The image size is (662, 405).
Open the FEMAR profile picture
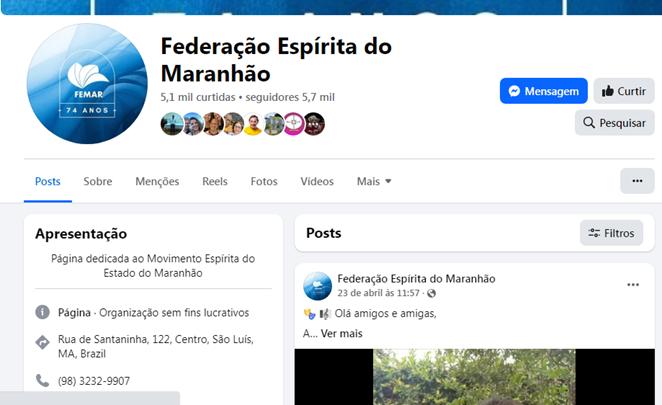(87, 83)
